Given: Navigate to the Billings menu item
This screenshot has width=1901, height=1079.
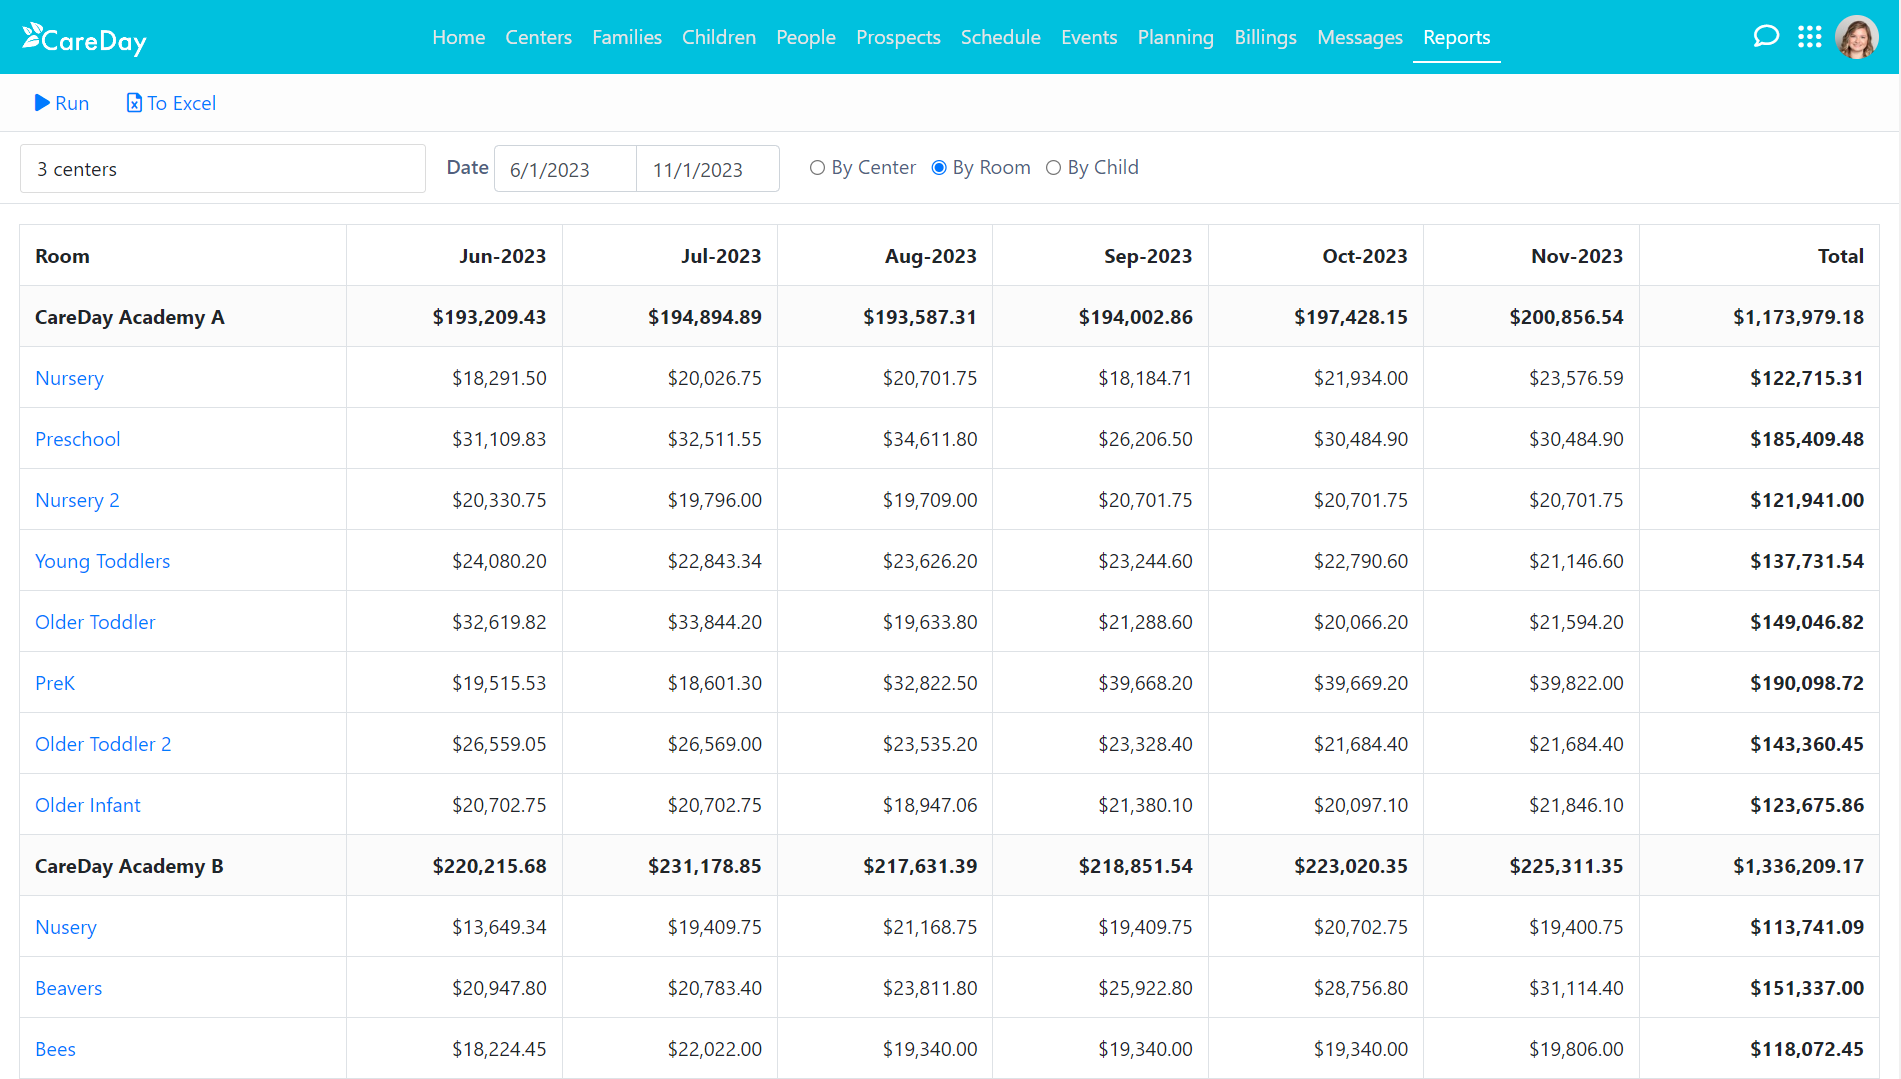Looking at the screenshot, I should coord(1265,37).
